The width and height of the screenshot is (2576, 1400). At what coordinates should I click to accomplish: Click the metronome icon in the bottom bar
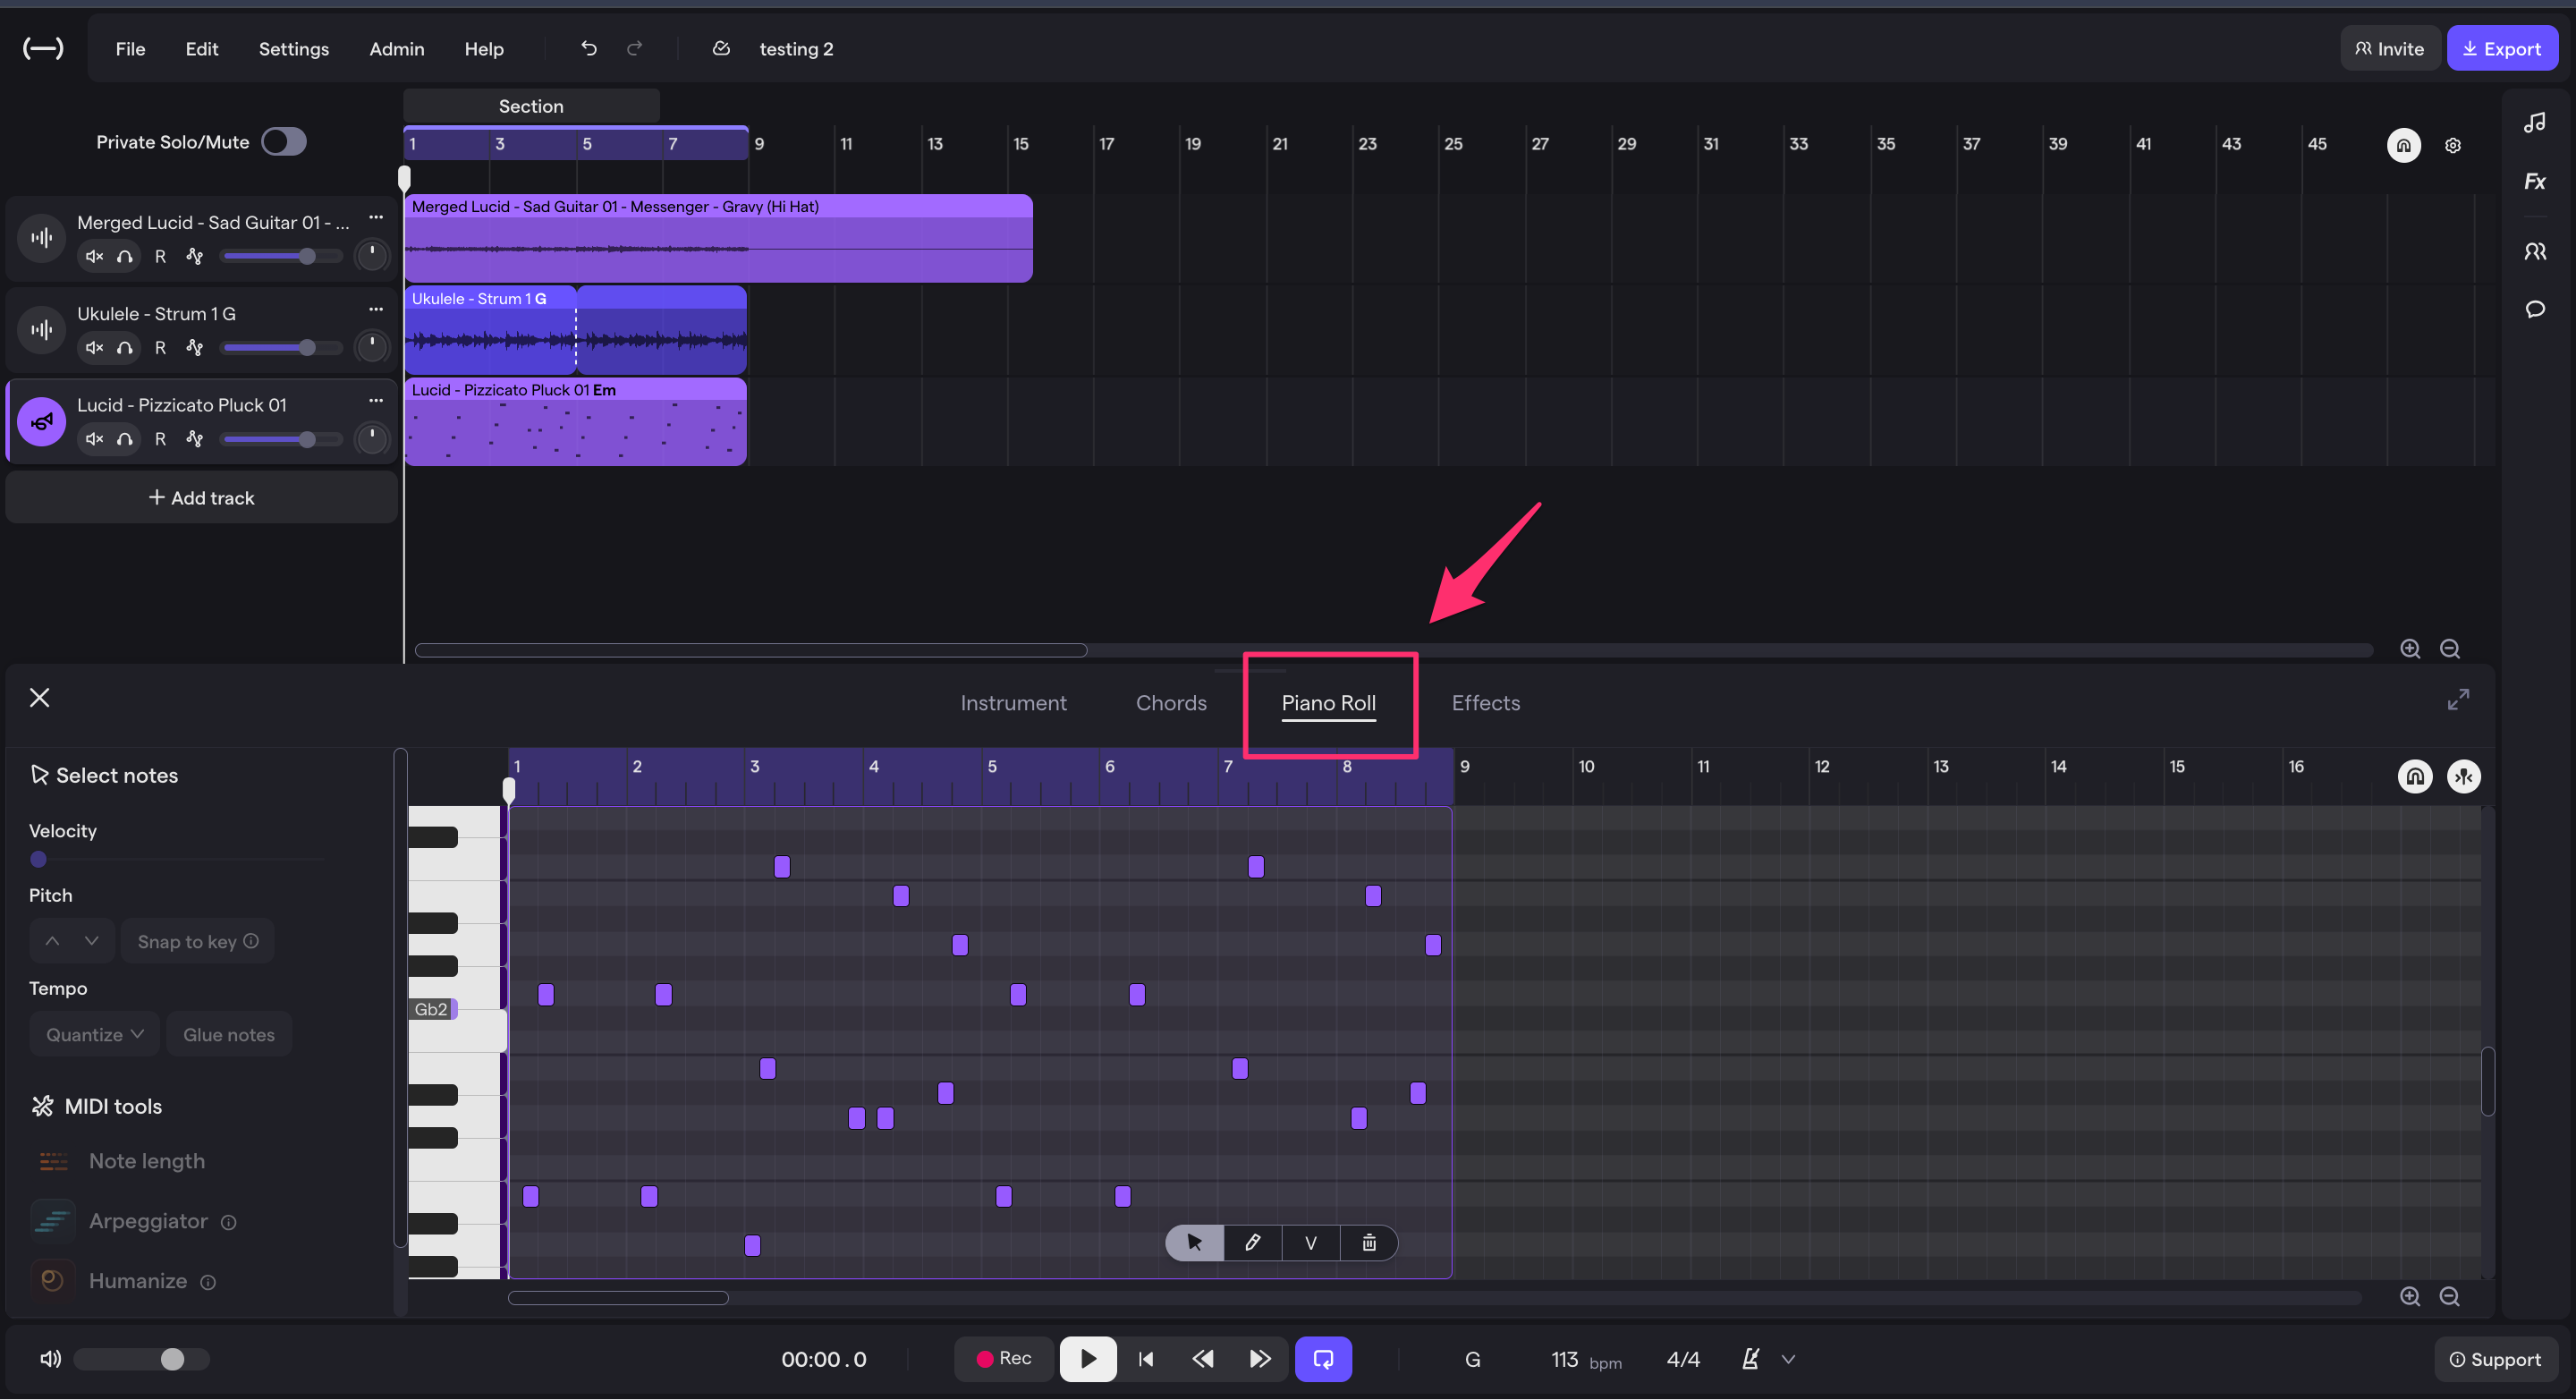click(x=1749, y=1359)
